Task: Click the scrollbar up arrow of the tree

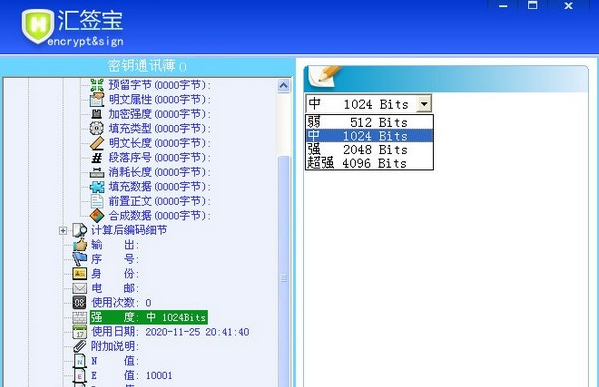Action: click(283, 86)
